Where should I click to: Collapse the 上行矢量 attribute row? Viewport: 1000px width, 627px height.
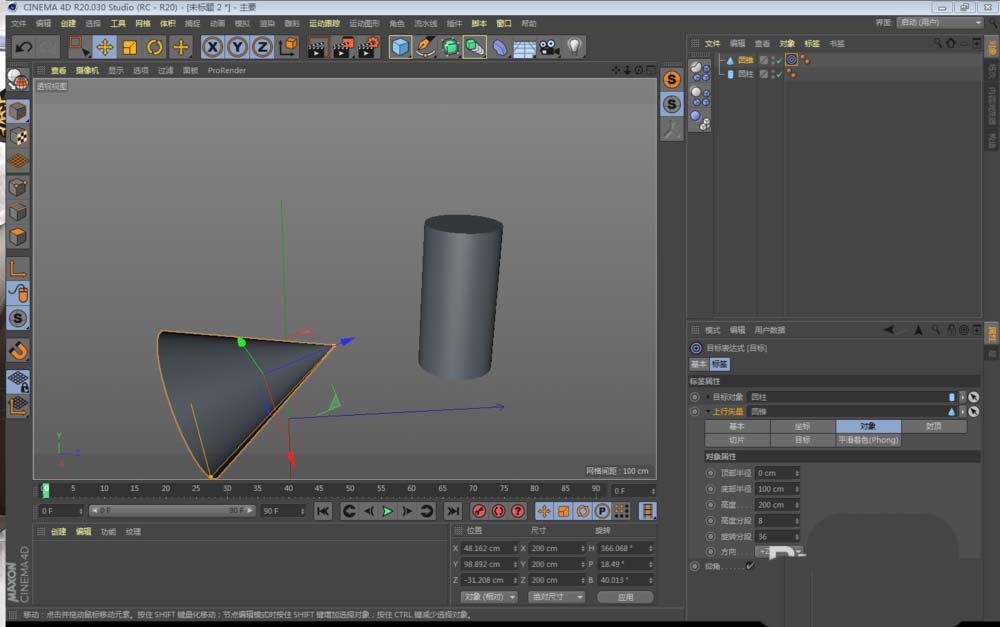(x=710, y=411)
